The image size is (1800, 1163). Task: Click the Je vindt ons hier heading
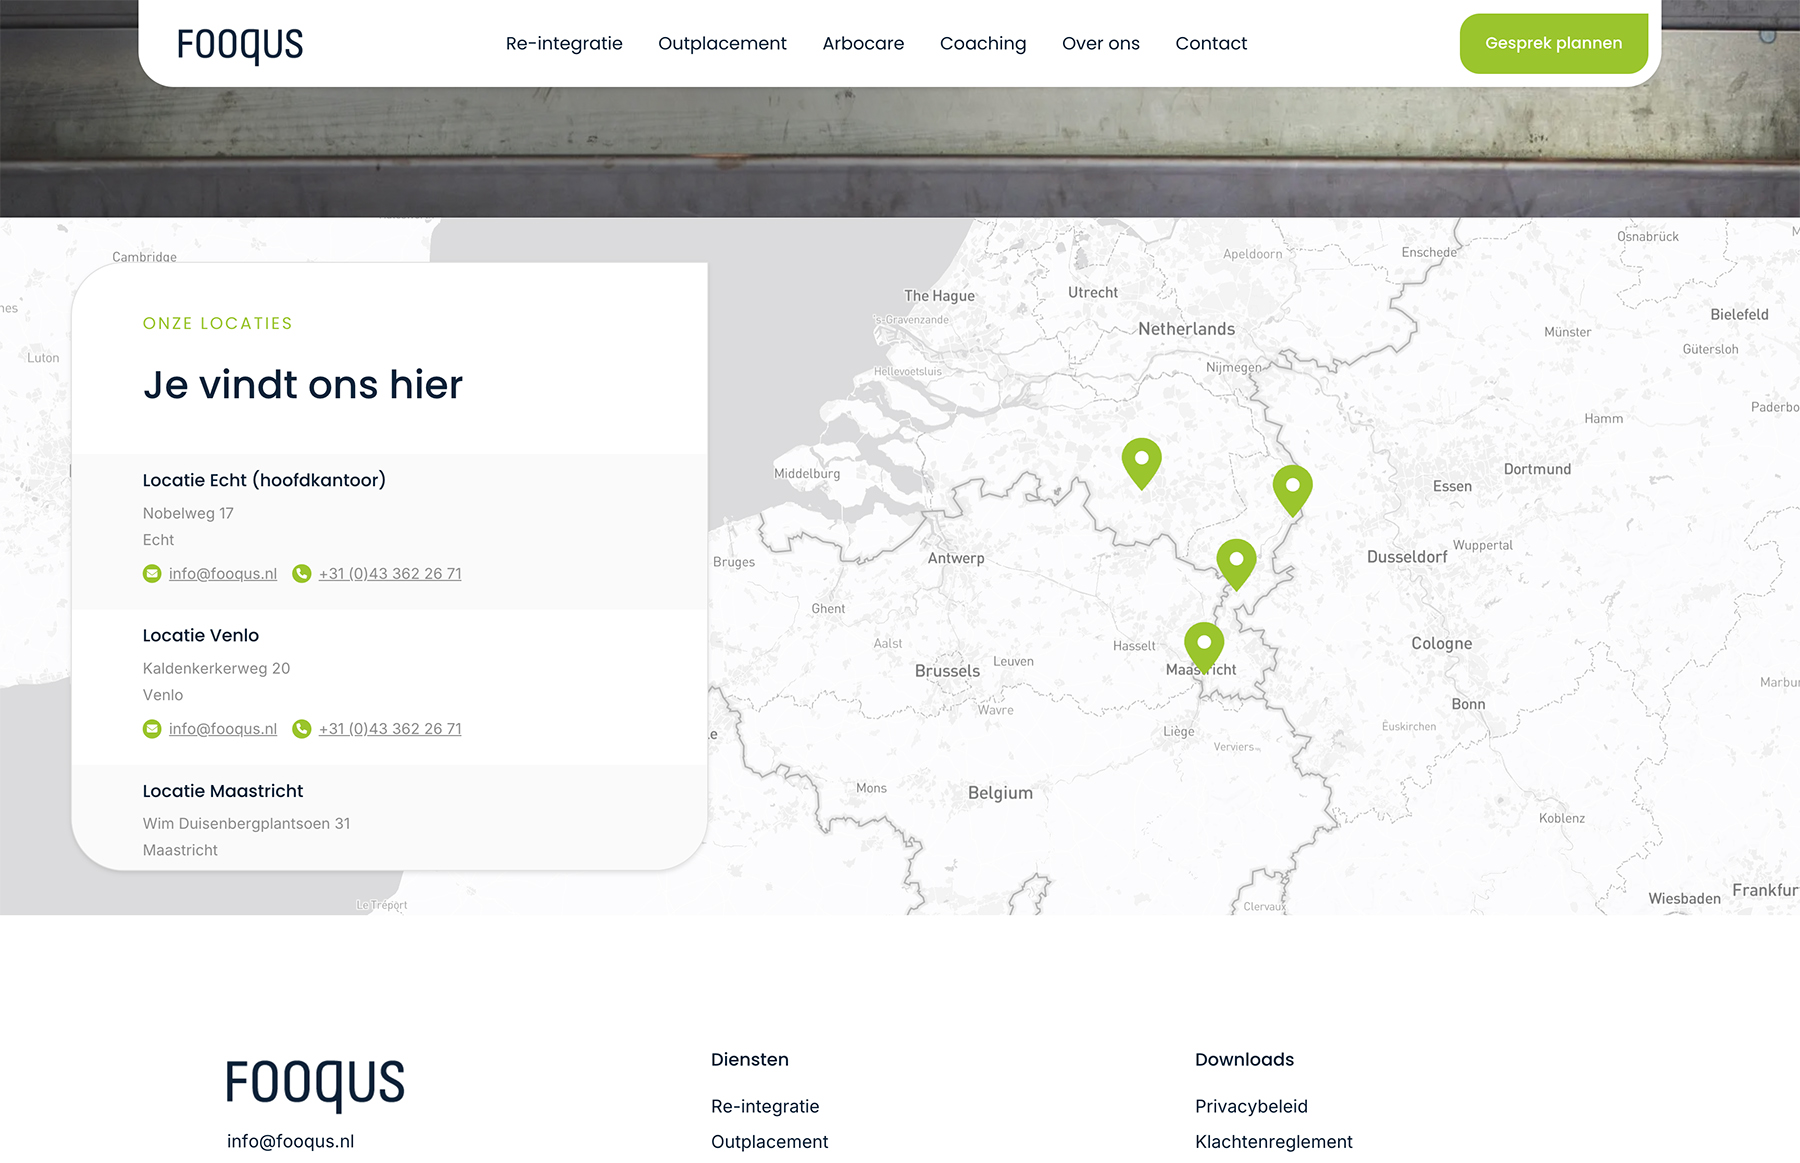(x=303, y=384)
